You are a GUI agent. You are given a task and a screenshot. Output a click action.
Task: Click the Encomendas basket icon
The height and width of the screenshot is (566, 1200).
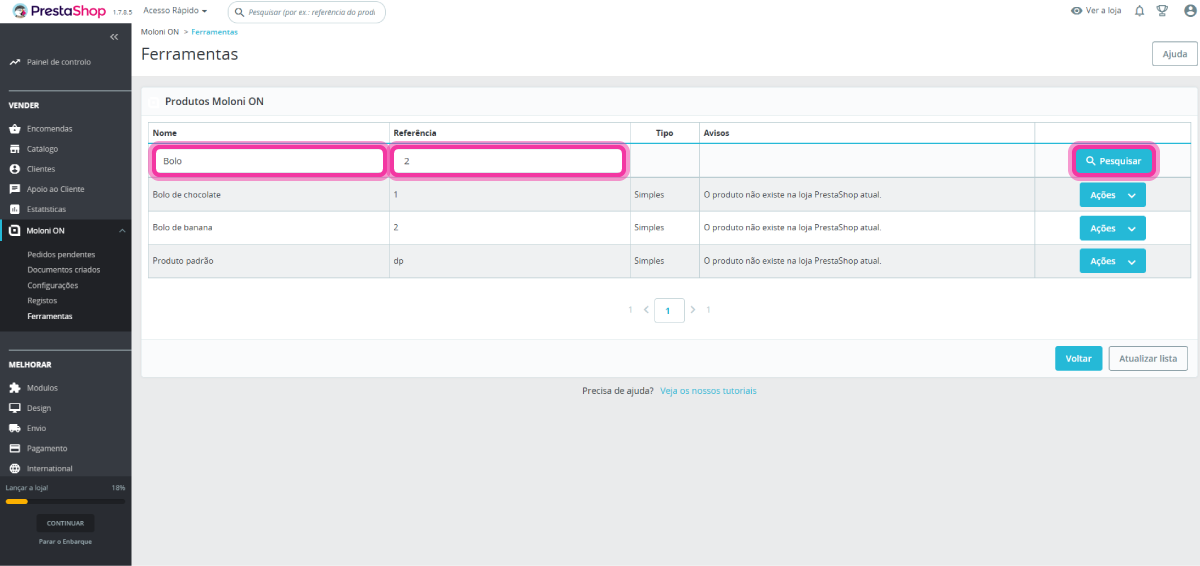coord(15,129)
